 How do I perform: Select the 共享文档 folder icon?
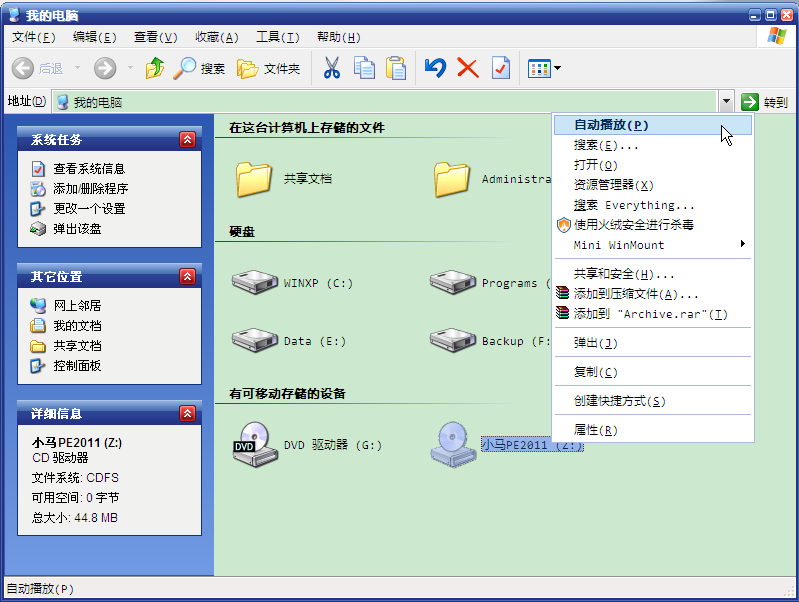[253, 179]
